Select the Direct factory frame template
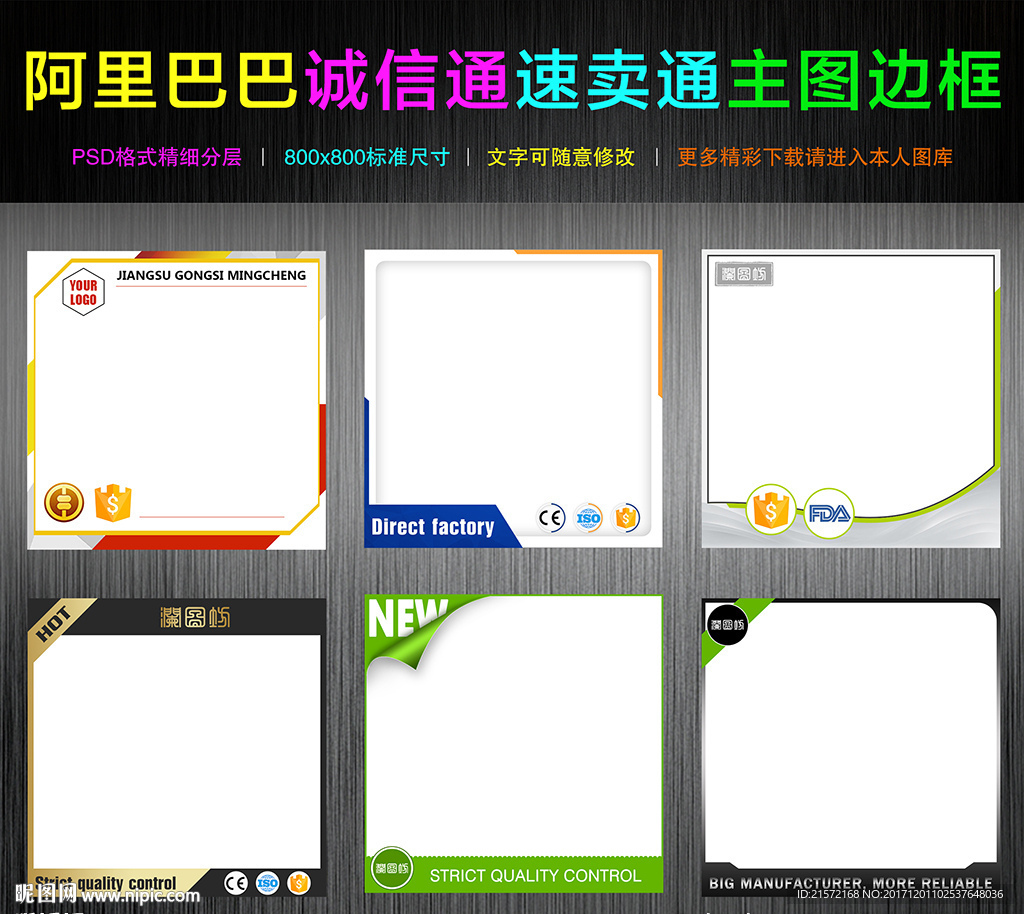The width and height of the screenshot is (1024, 914). (x=513, y=398)
